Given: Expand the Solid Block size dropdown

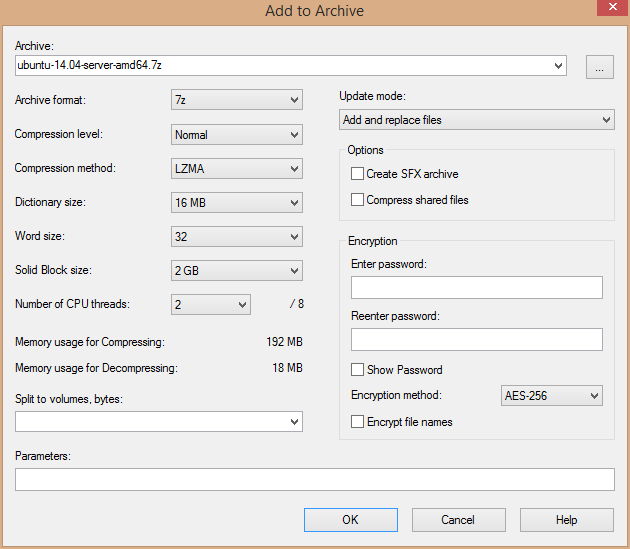Looking at the screenshot, I should click(x=237, y=270).
